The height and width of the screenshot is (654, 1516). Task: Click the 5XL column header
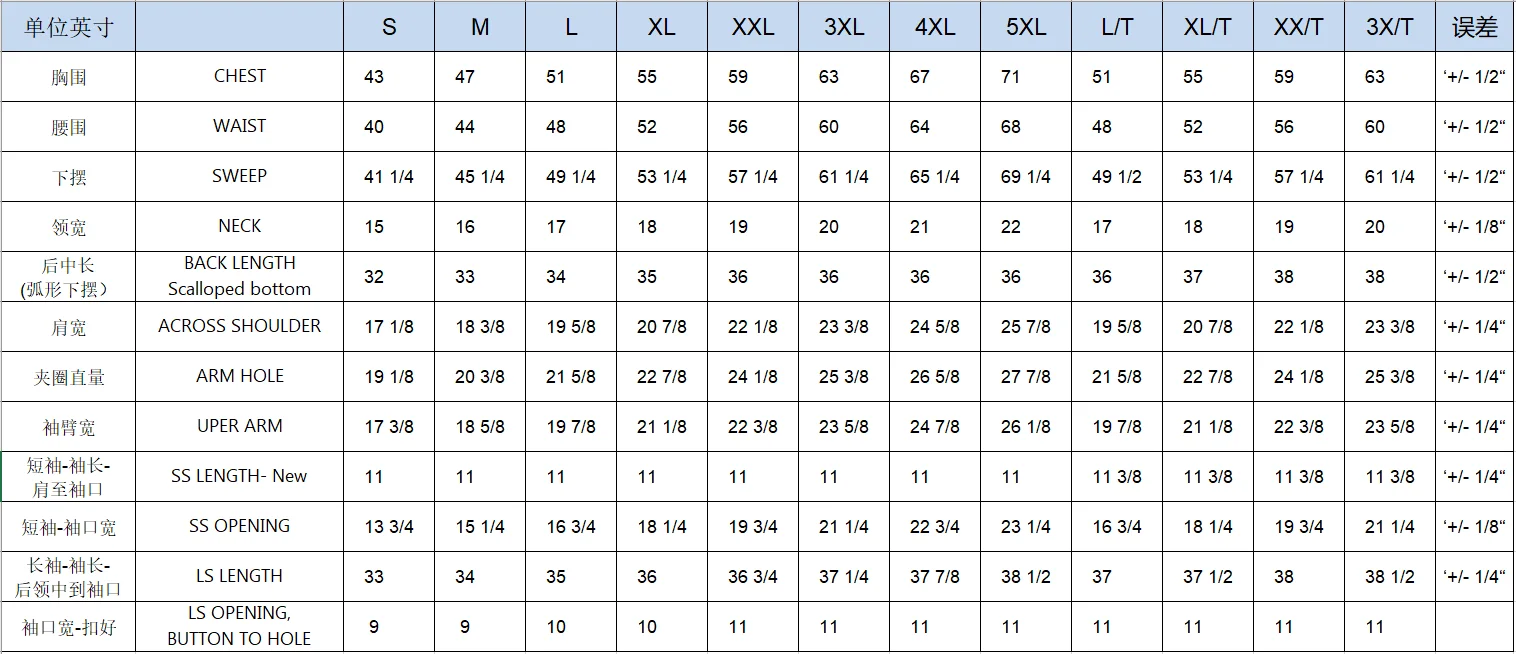tap(1026, 27)
